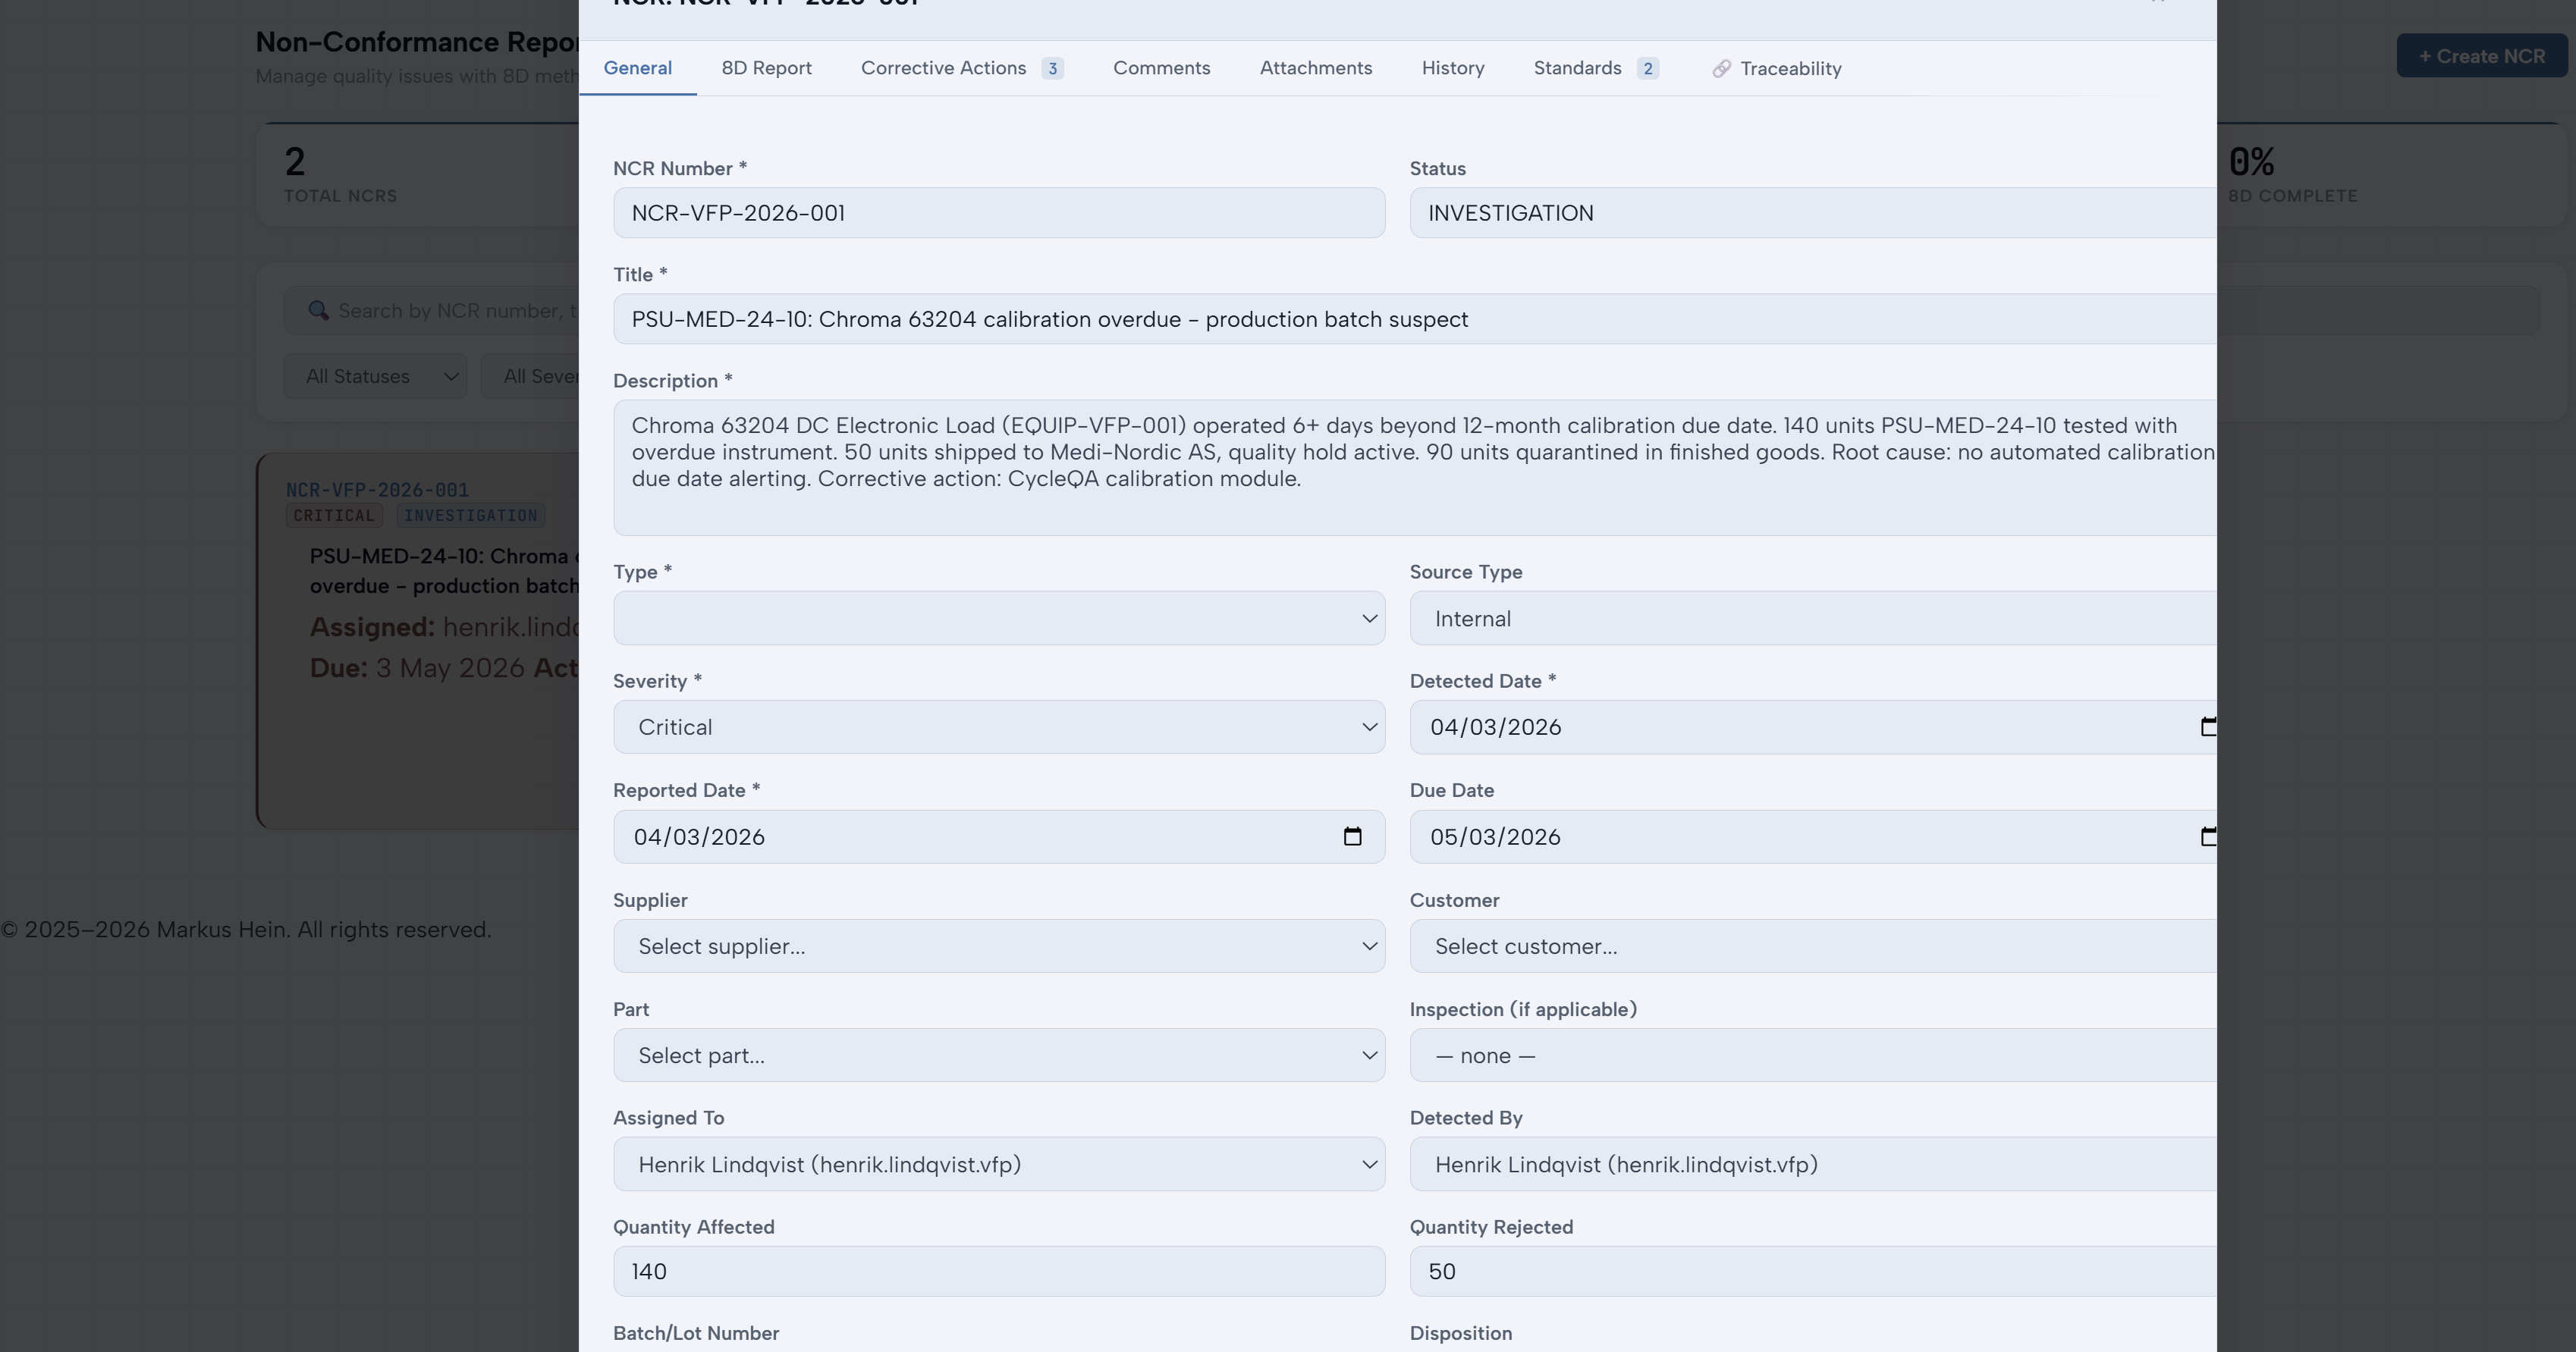Click the Detected Date field value
Screen dimensions: 2576x1352
1495,727
